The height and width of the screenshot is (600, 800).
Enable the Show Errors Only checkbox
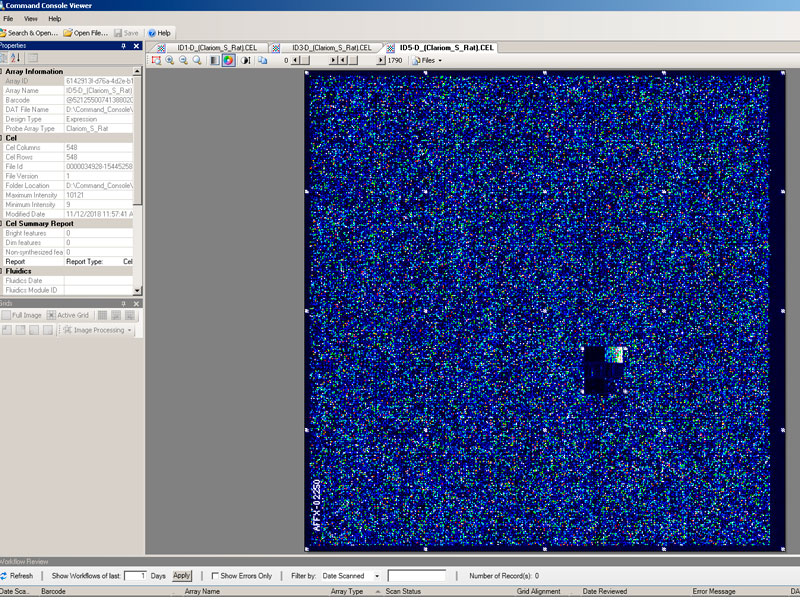click(216, 576)
